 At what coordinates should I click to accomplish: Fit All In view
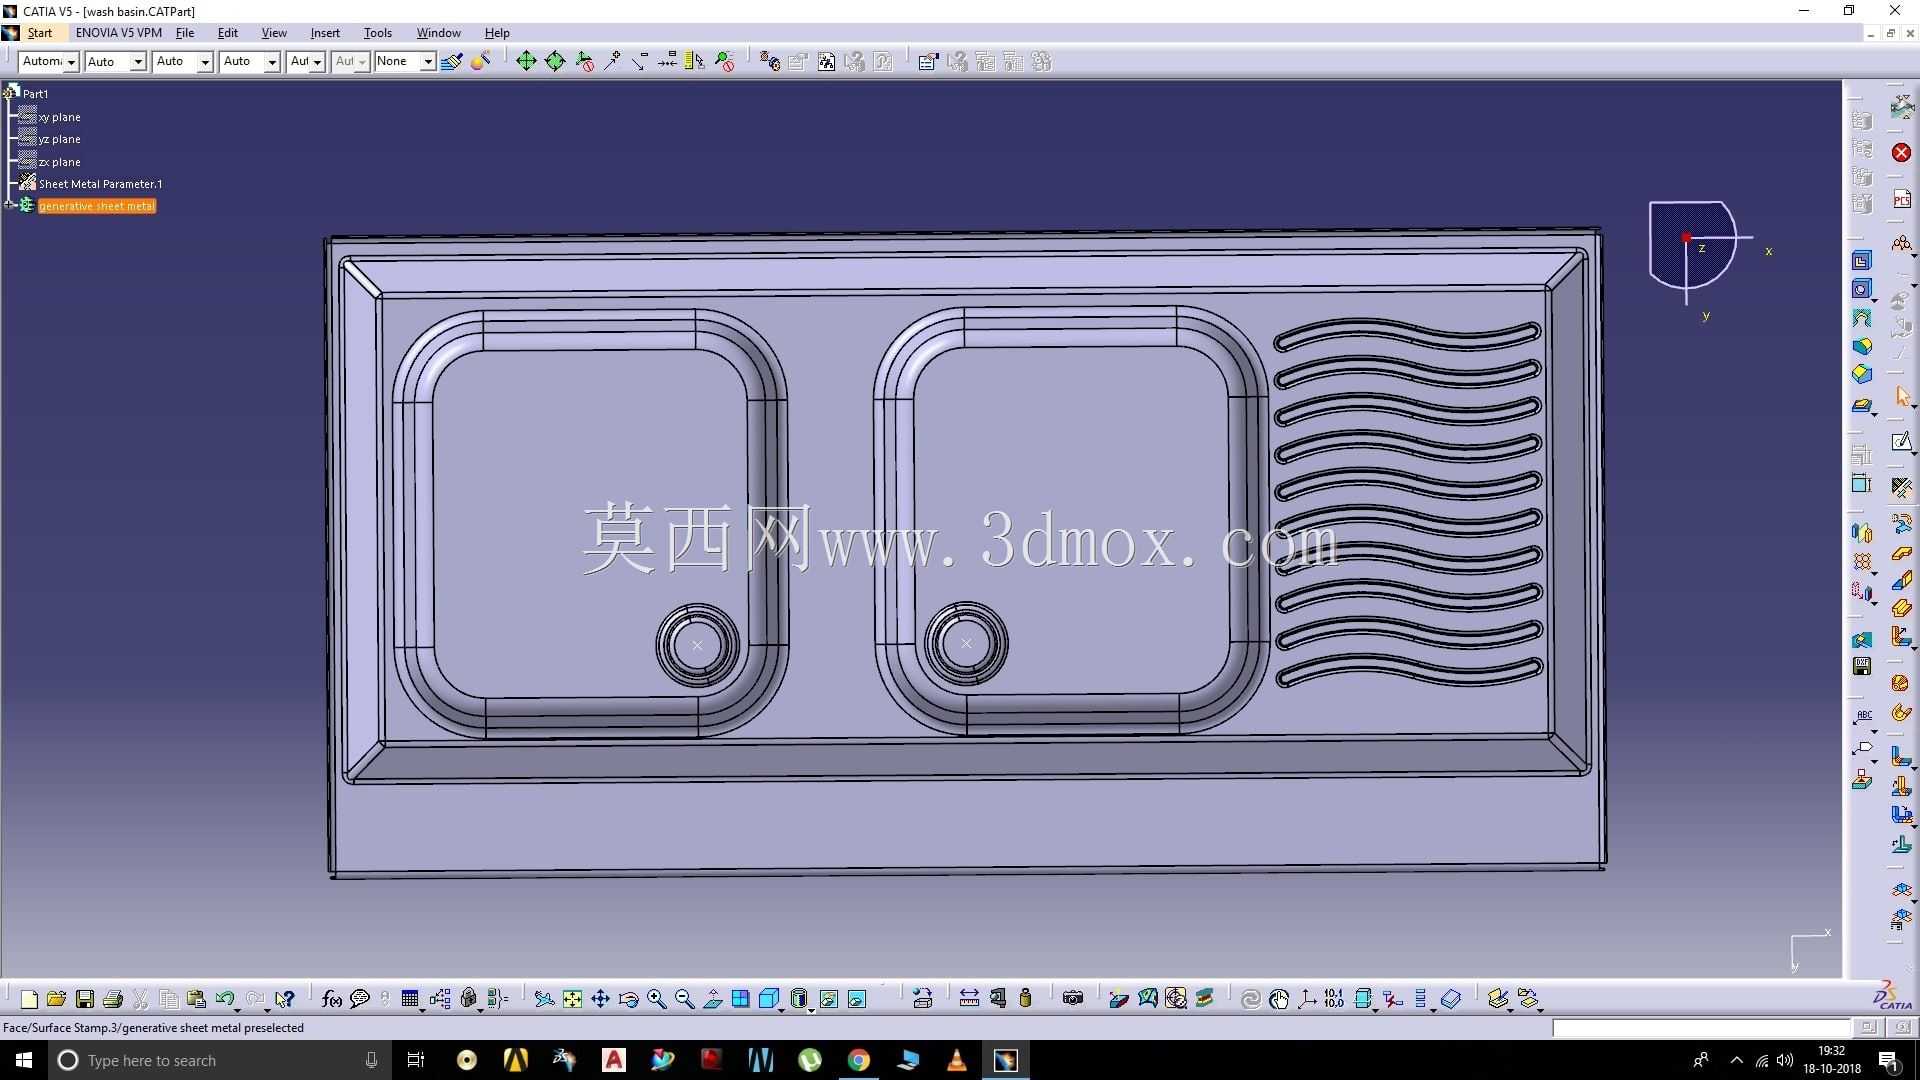click(x=572, y=998)
